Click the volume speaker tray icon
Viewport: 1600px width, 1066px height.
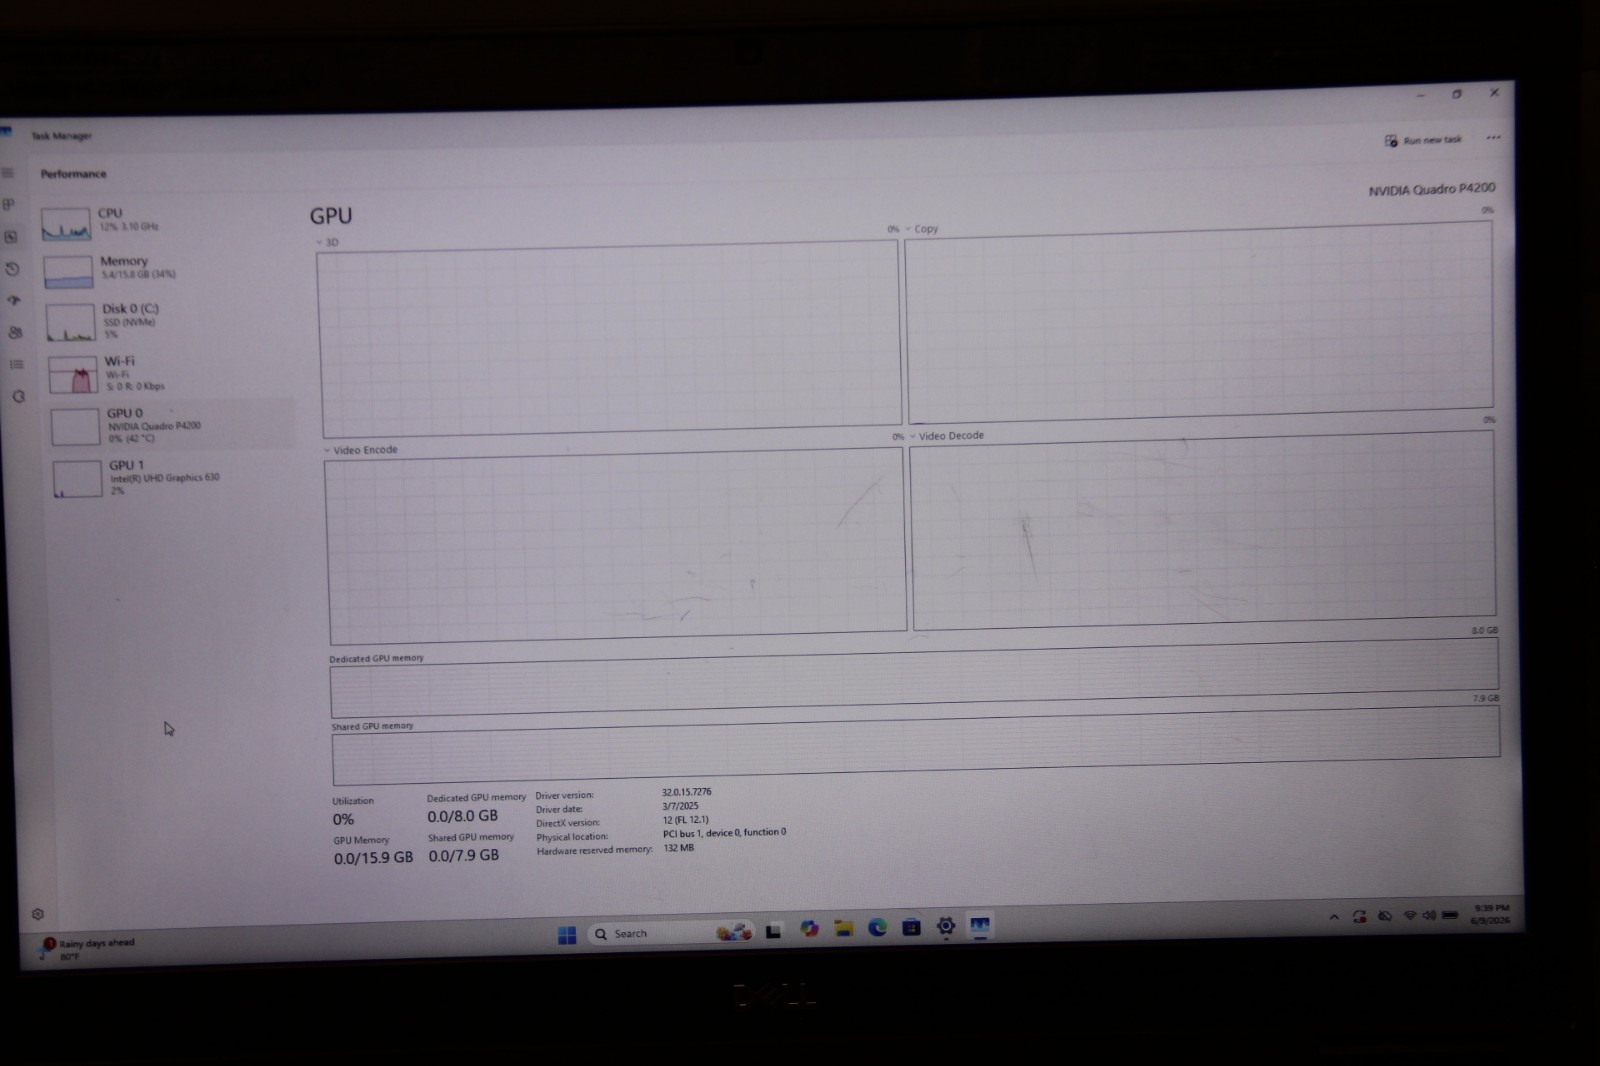[1429, 915]
